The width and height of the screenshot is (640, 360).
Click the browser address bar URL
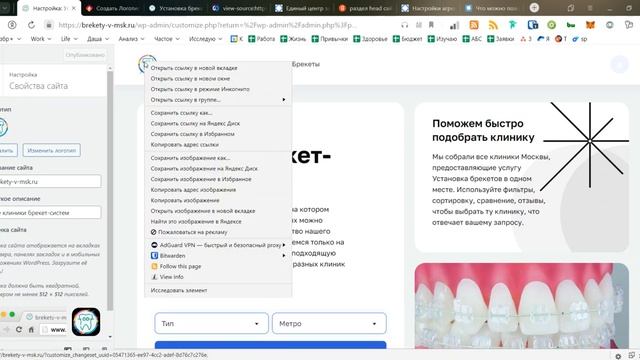tap(207, 25)
